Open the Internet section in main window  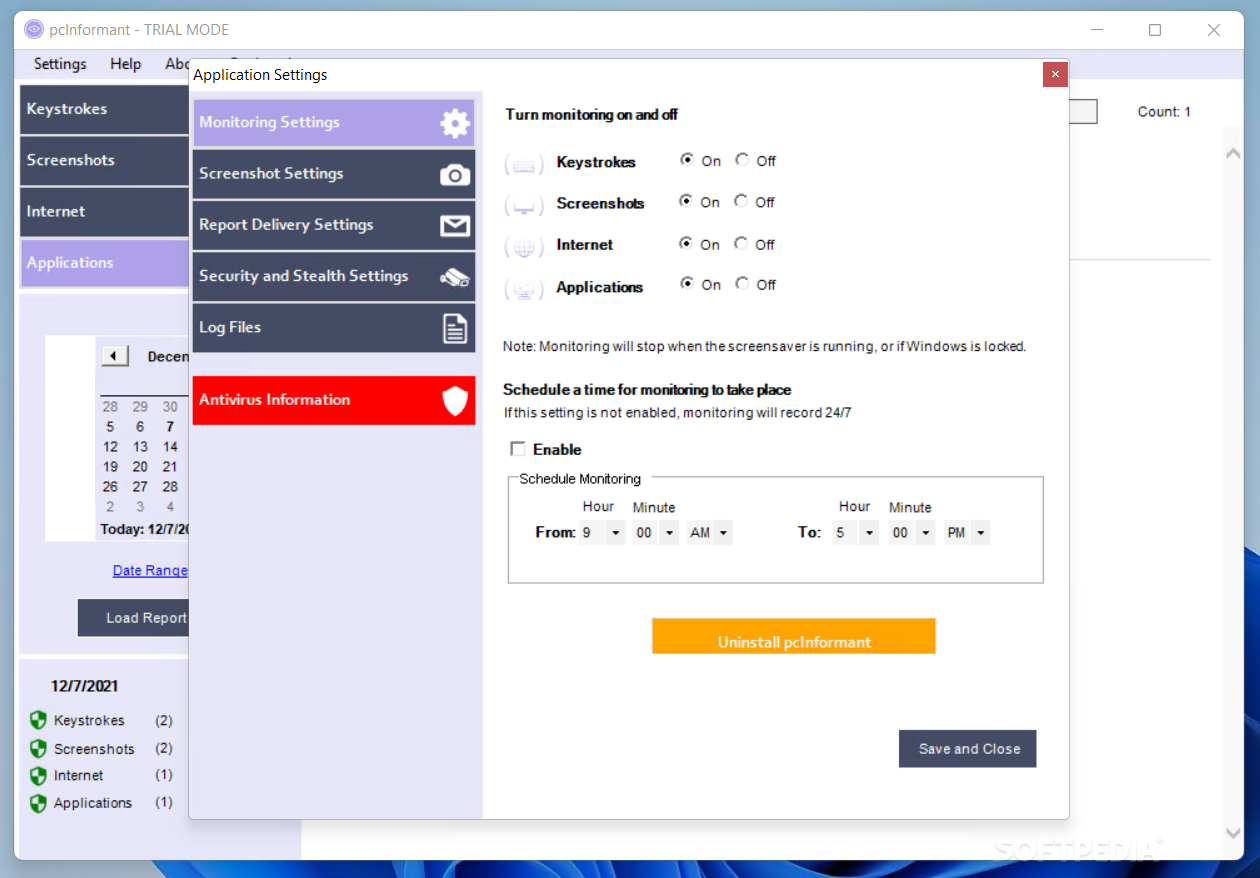tap(105, 212)
